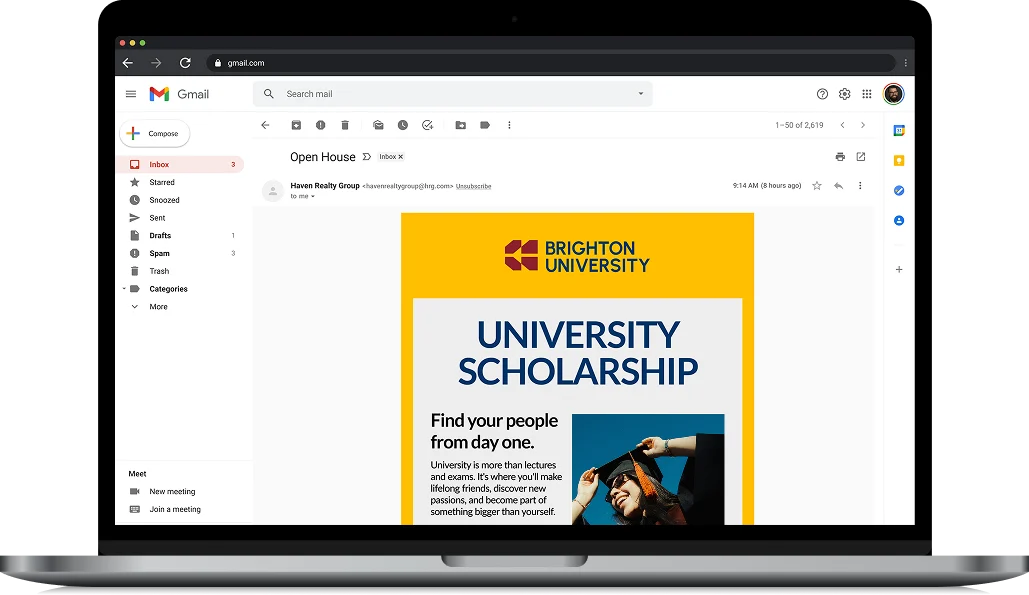This screenshot has width=1029, height=595.
Task: Click the gmail.com address bar
Action: tap(551, 63)
